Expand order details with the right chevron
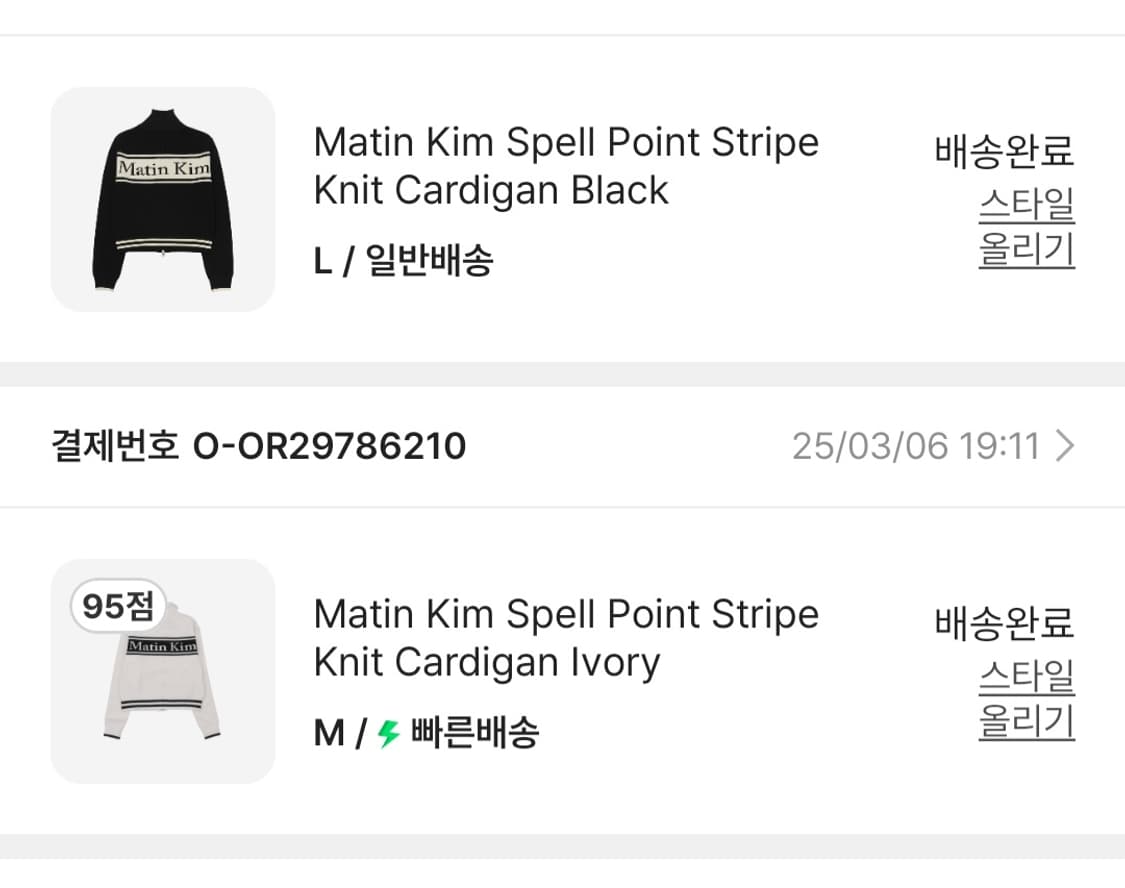The height and width of the screenshot is (888, 1125). point(1065,446)
